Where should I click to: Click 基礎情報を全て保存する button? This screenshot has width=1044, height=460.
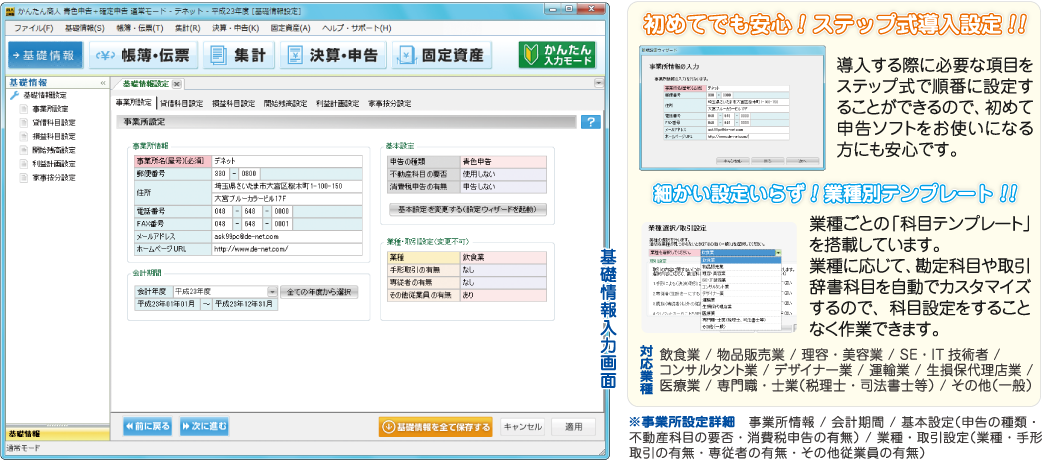pyautogui.click(x=436, y=427)
